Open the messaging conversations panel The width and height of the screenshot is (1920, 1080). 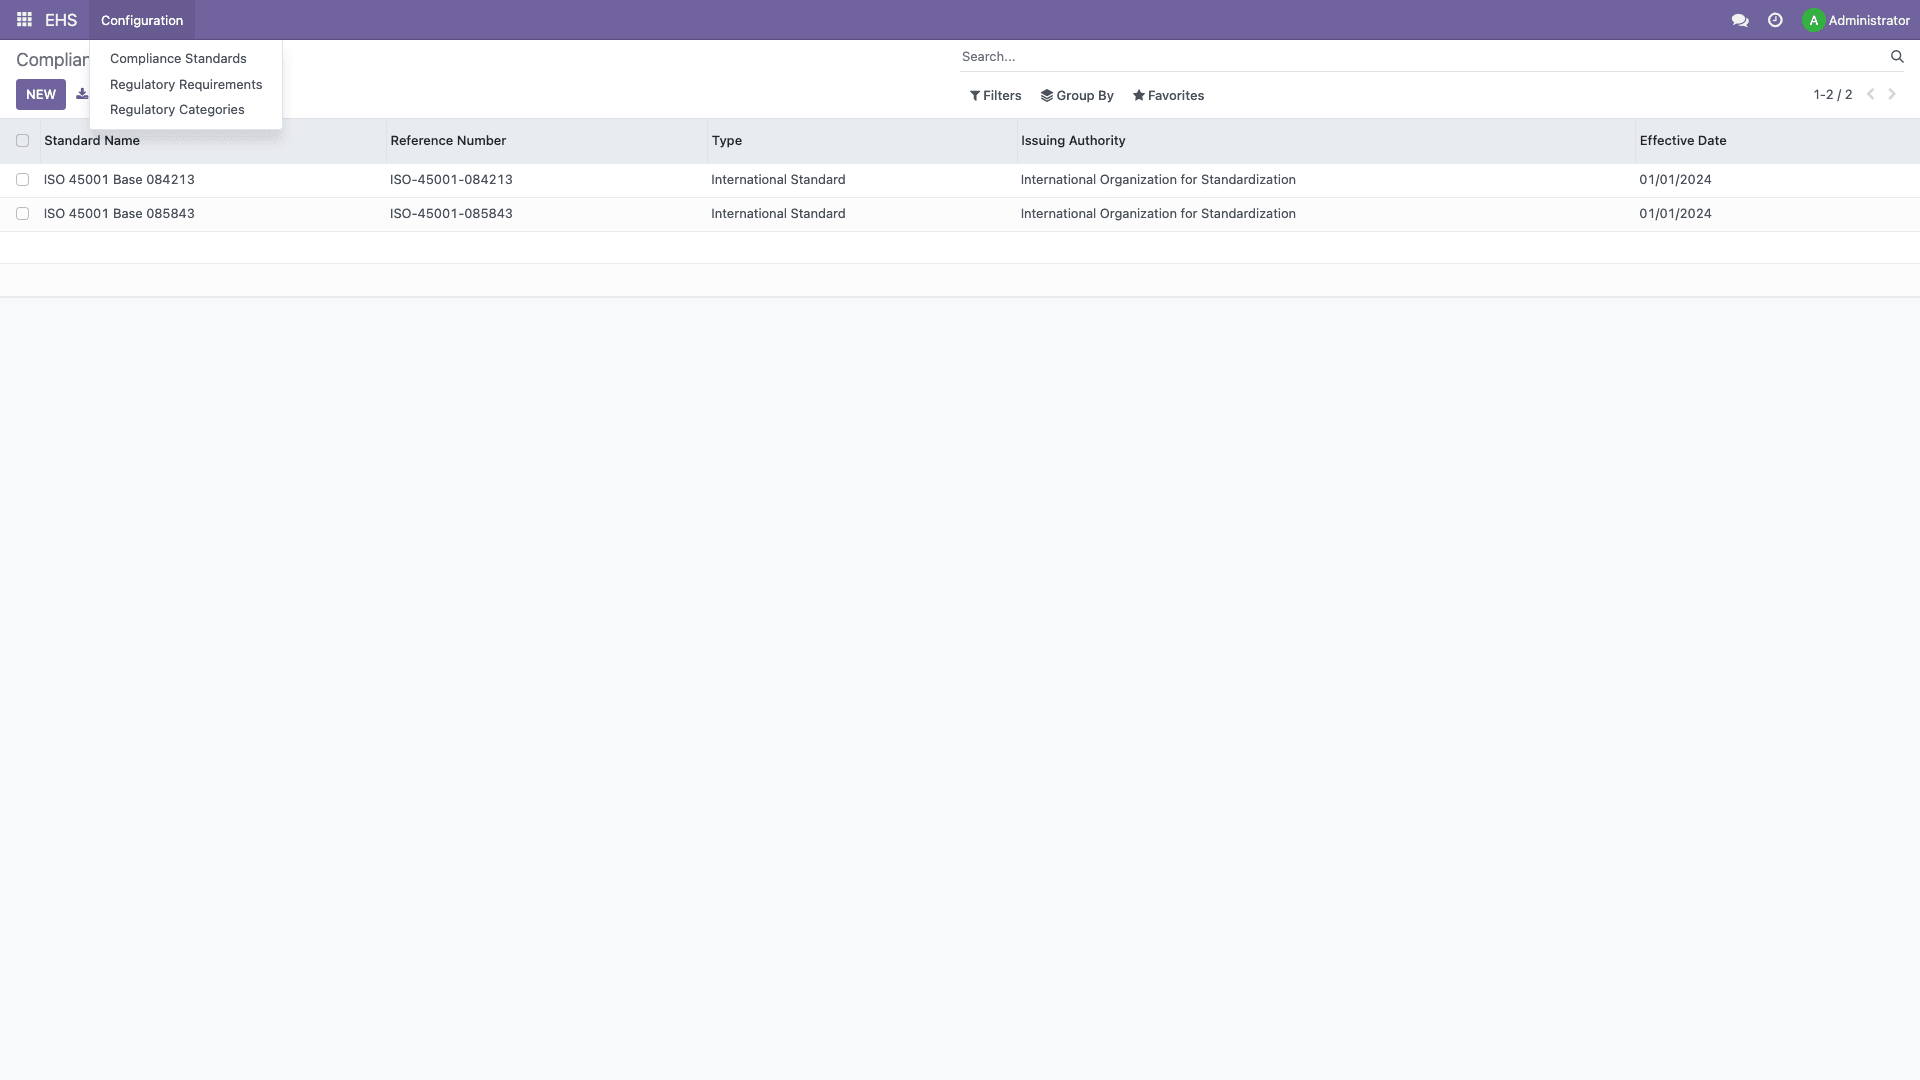(1739, 19)
